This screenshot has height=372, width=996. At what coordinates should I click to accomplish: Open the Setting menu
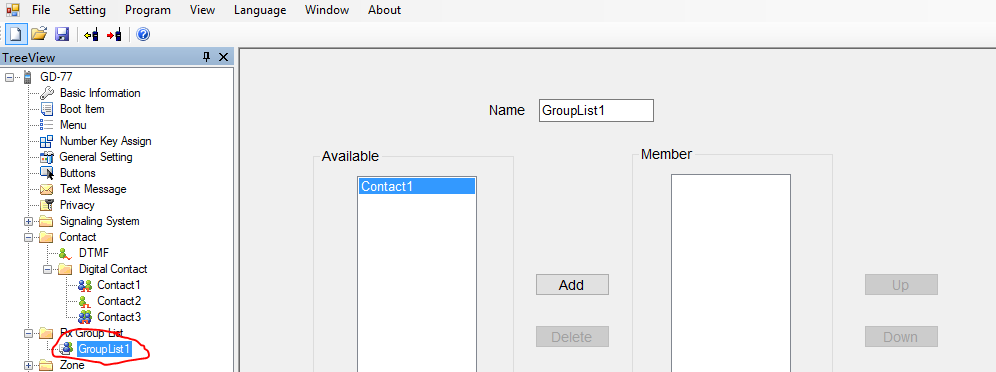[x=88, y=10]
